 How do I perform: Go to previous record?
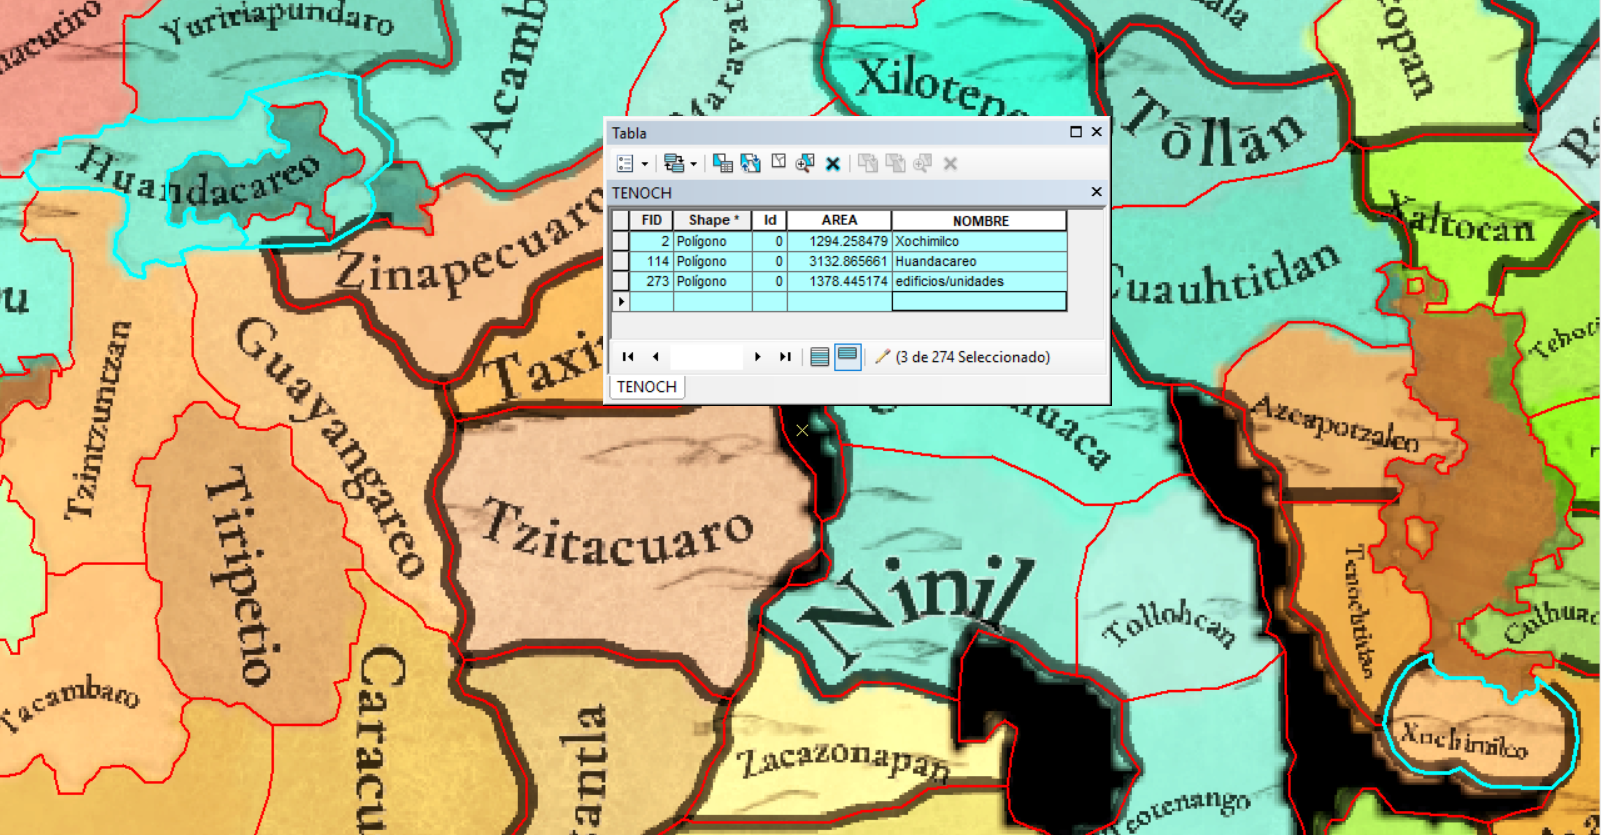click(x=655, y=357)
